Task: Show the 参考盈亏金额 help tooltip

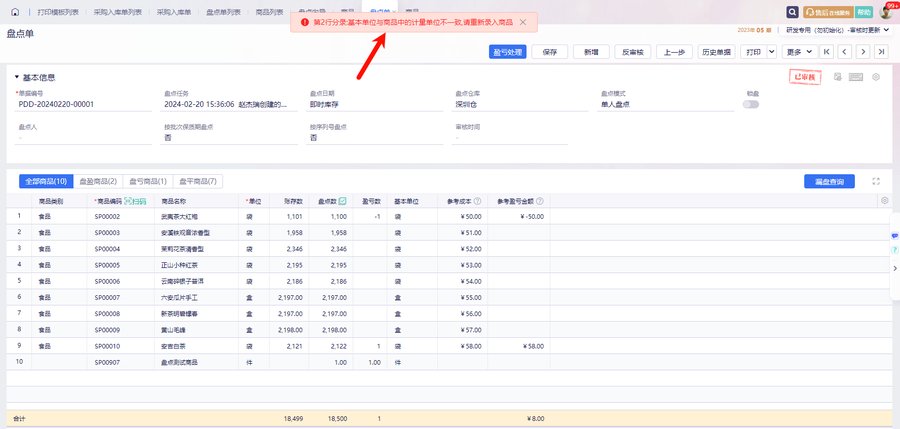Action: [x=540, y=202]
